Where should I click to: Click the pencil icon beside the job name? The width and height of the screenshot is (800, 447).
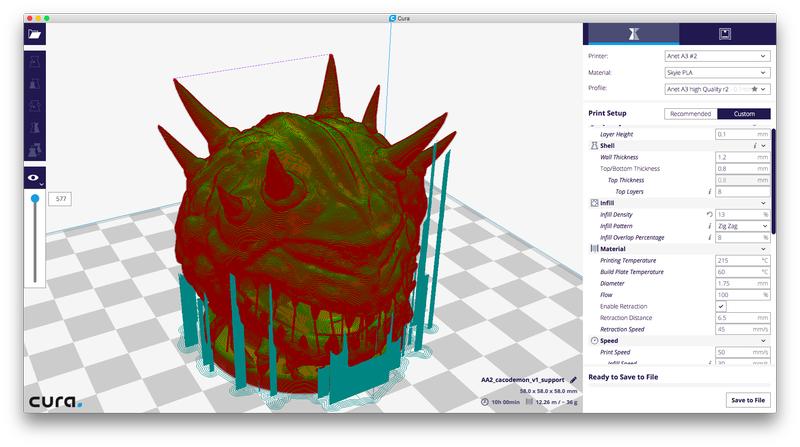pyautogui.click(x=573, y=380)
